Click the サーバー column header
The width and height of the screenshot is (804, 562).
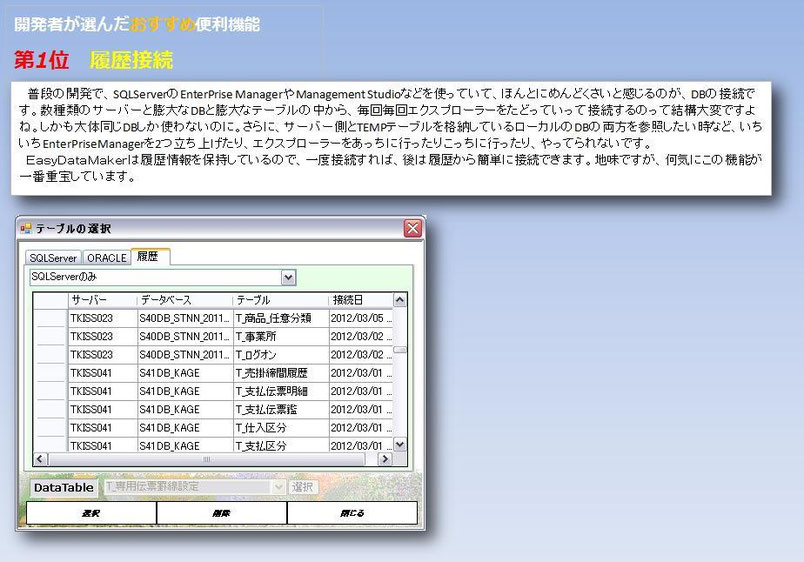point(103,300)
